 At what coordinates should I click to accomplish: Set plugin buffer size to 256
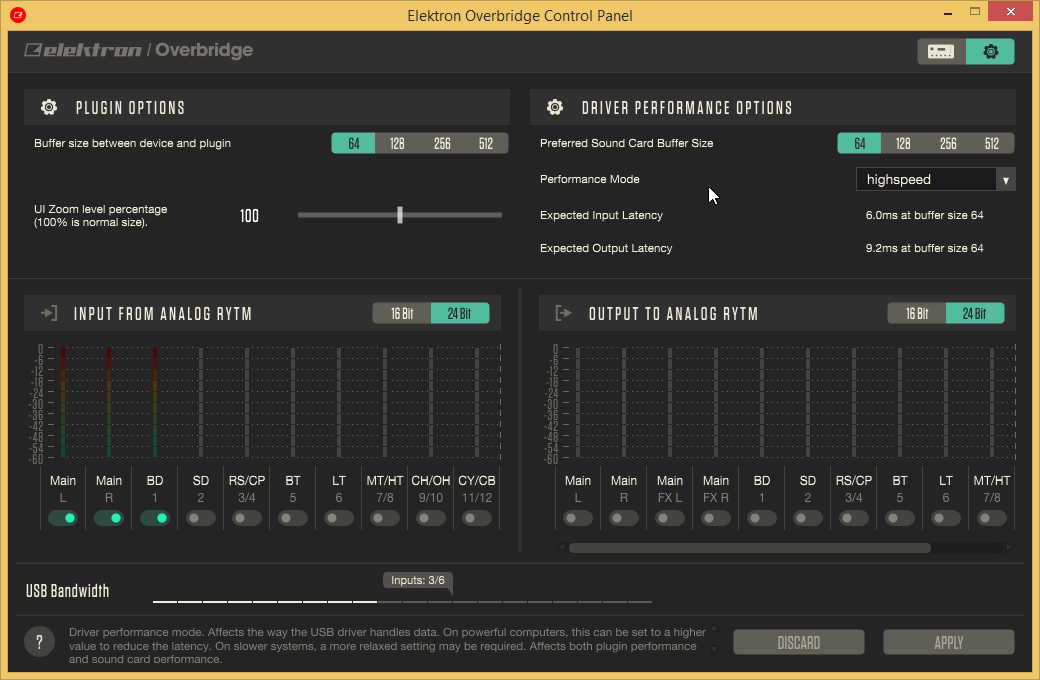coord(442,144)
